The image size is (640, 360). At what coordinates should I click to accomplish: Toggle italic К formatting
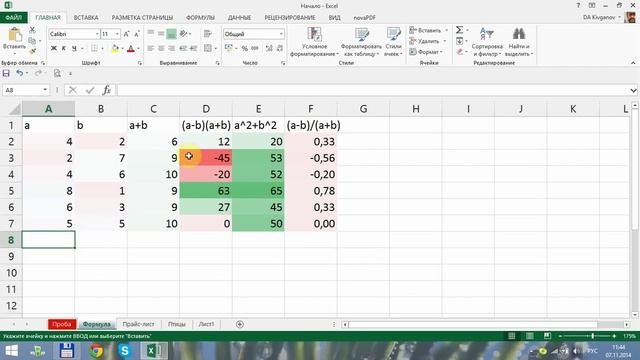pyautogui.click(x=64, y=49)
